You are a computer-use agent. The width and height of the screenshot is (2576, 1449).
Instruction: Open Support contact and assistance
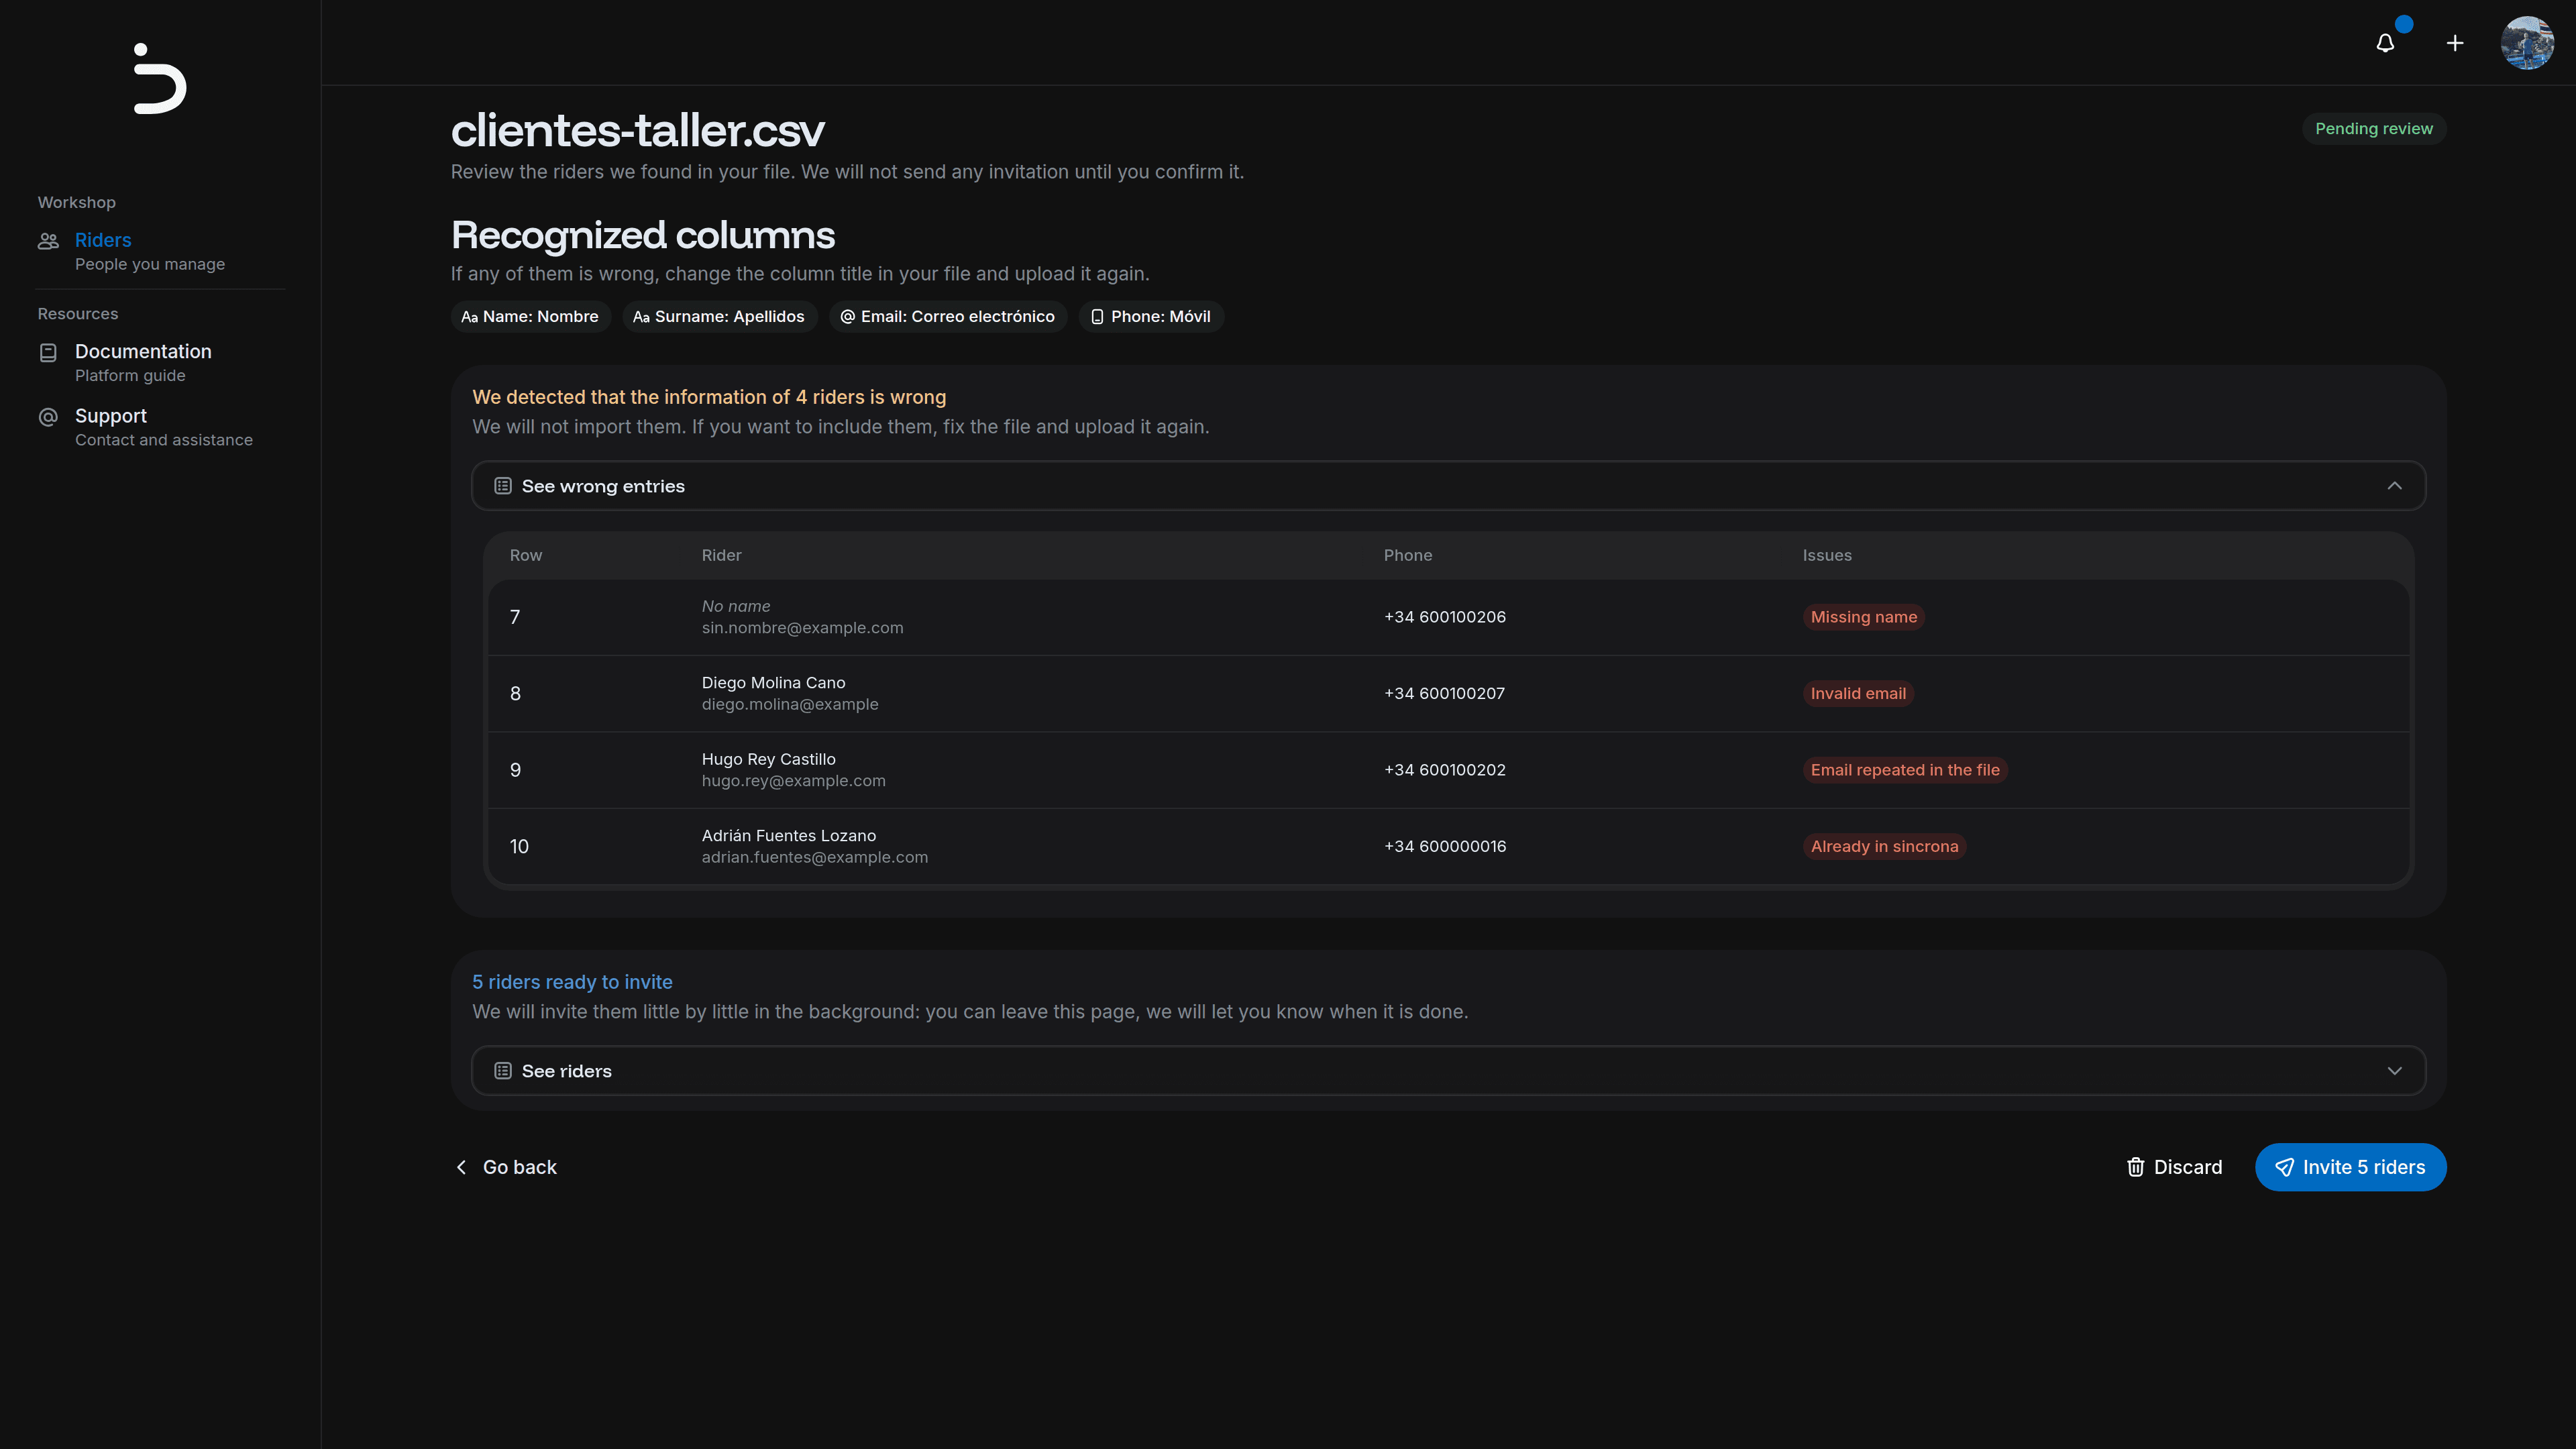pyautogui.click(x=160, y=427)
